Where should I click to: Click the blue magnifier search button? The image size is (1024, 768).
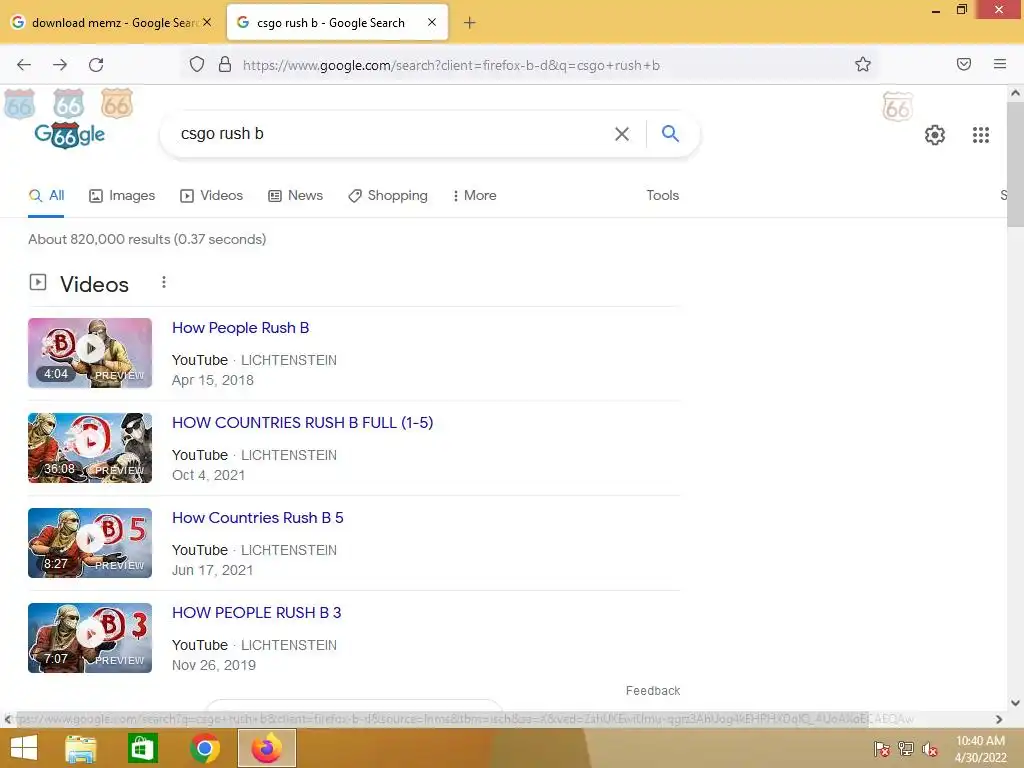click(x=670, y=133)
